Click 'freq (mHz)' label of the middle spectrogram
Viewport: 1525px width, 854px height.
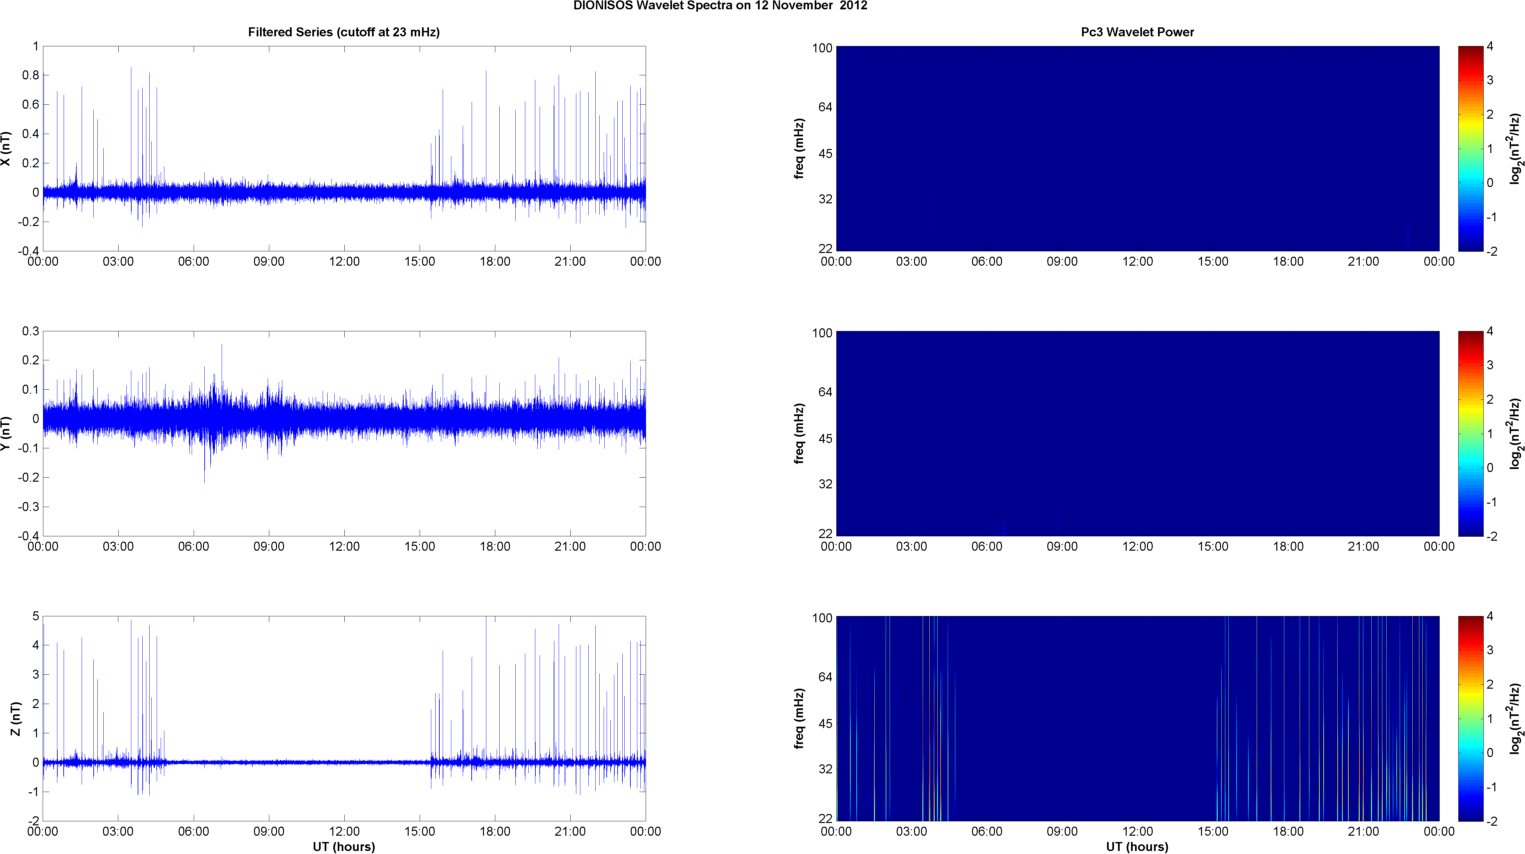[799, 434]
